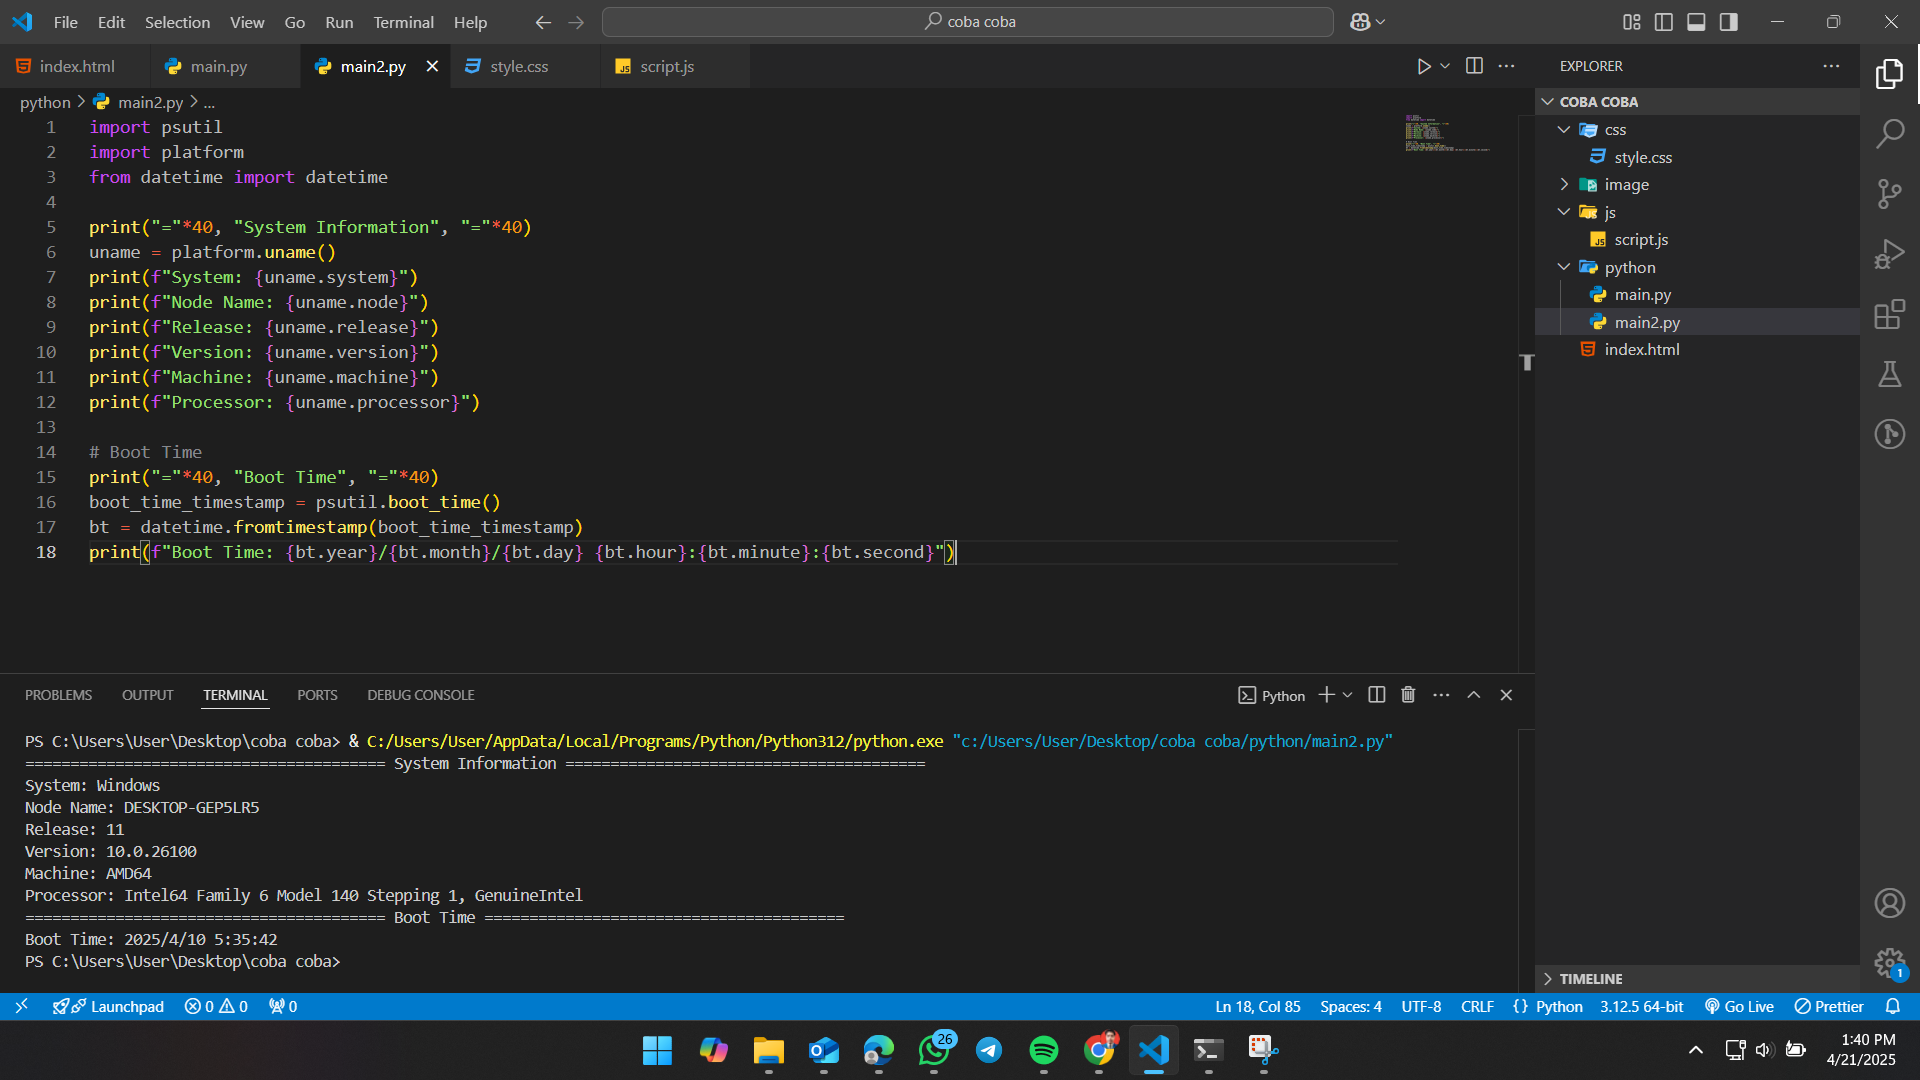Open Copilot chat icon in title bar
This screenshot has width=1920, height=1080.
tap(1360, 22)
